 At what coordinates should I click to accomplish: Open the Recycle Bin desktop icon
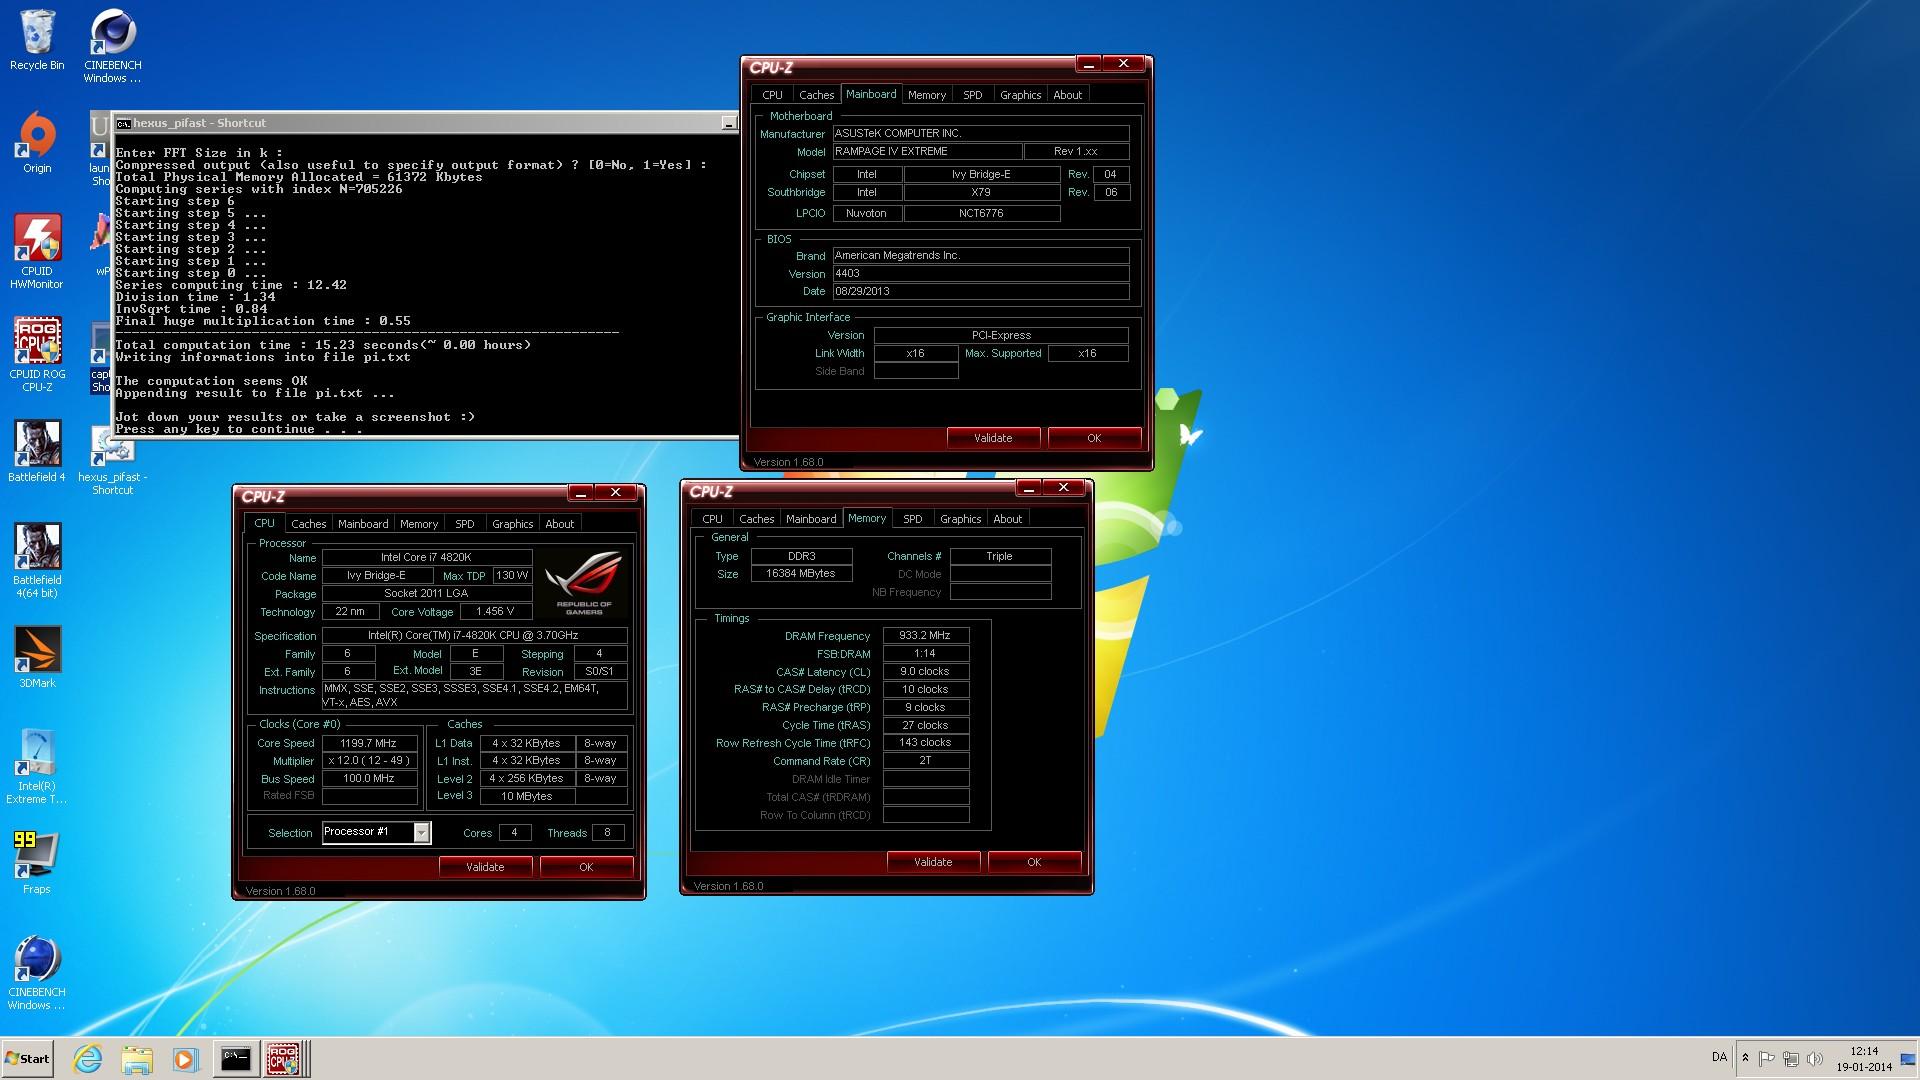(37, 40)
